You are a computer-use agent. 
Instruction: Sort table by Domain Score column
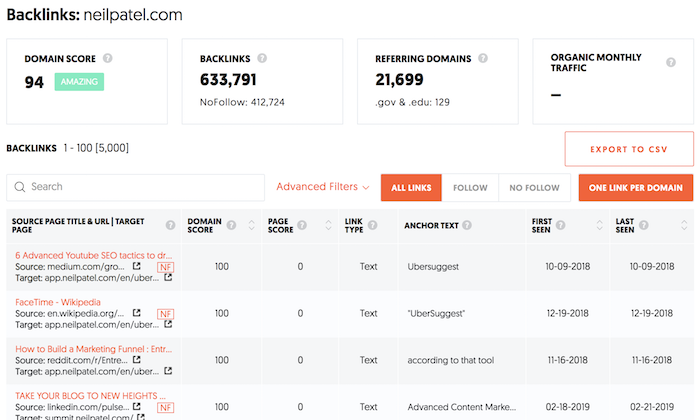click(251, 225)
